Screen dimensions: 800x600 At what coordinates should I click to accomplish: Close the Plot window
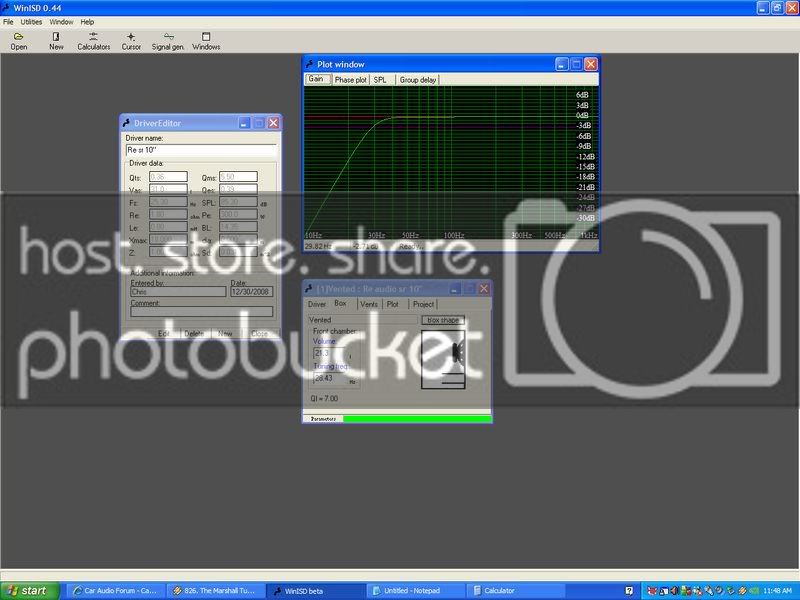point(591,64)
